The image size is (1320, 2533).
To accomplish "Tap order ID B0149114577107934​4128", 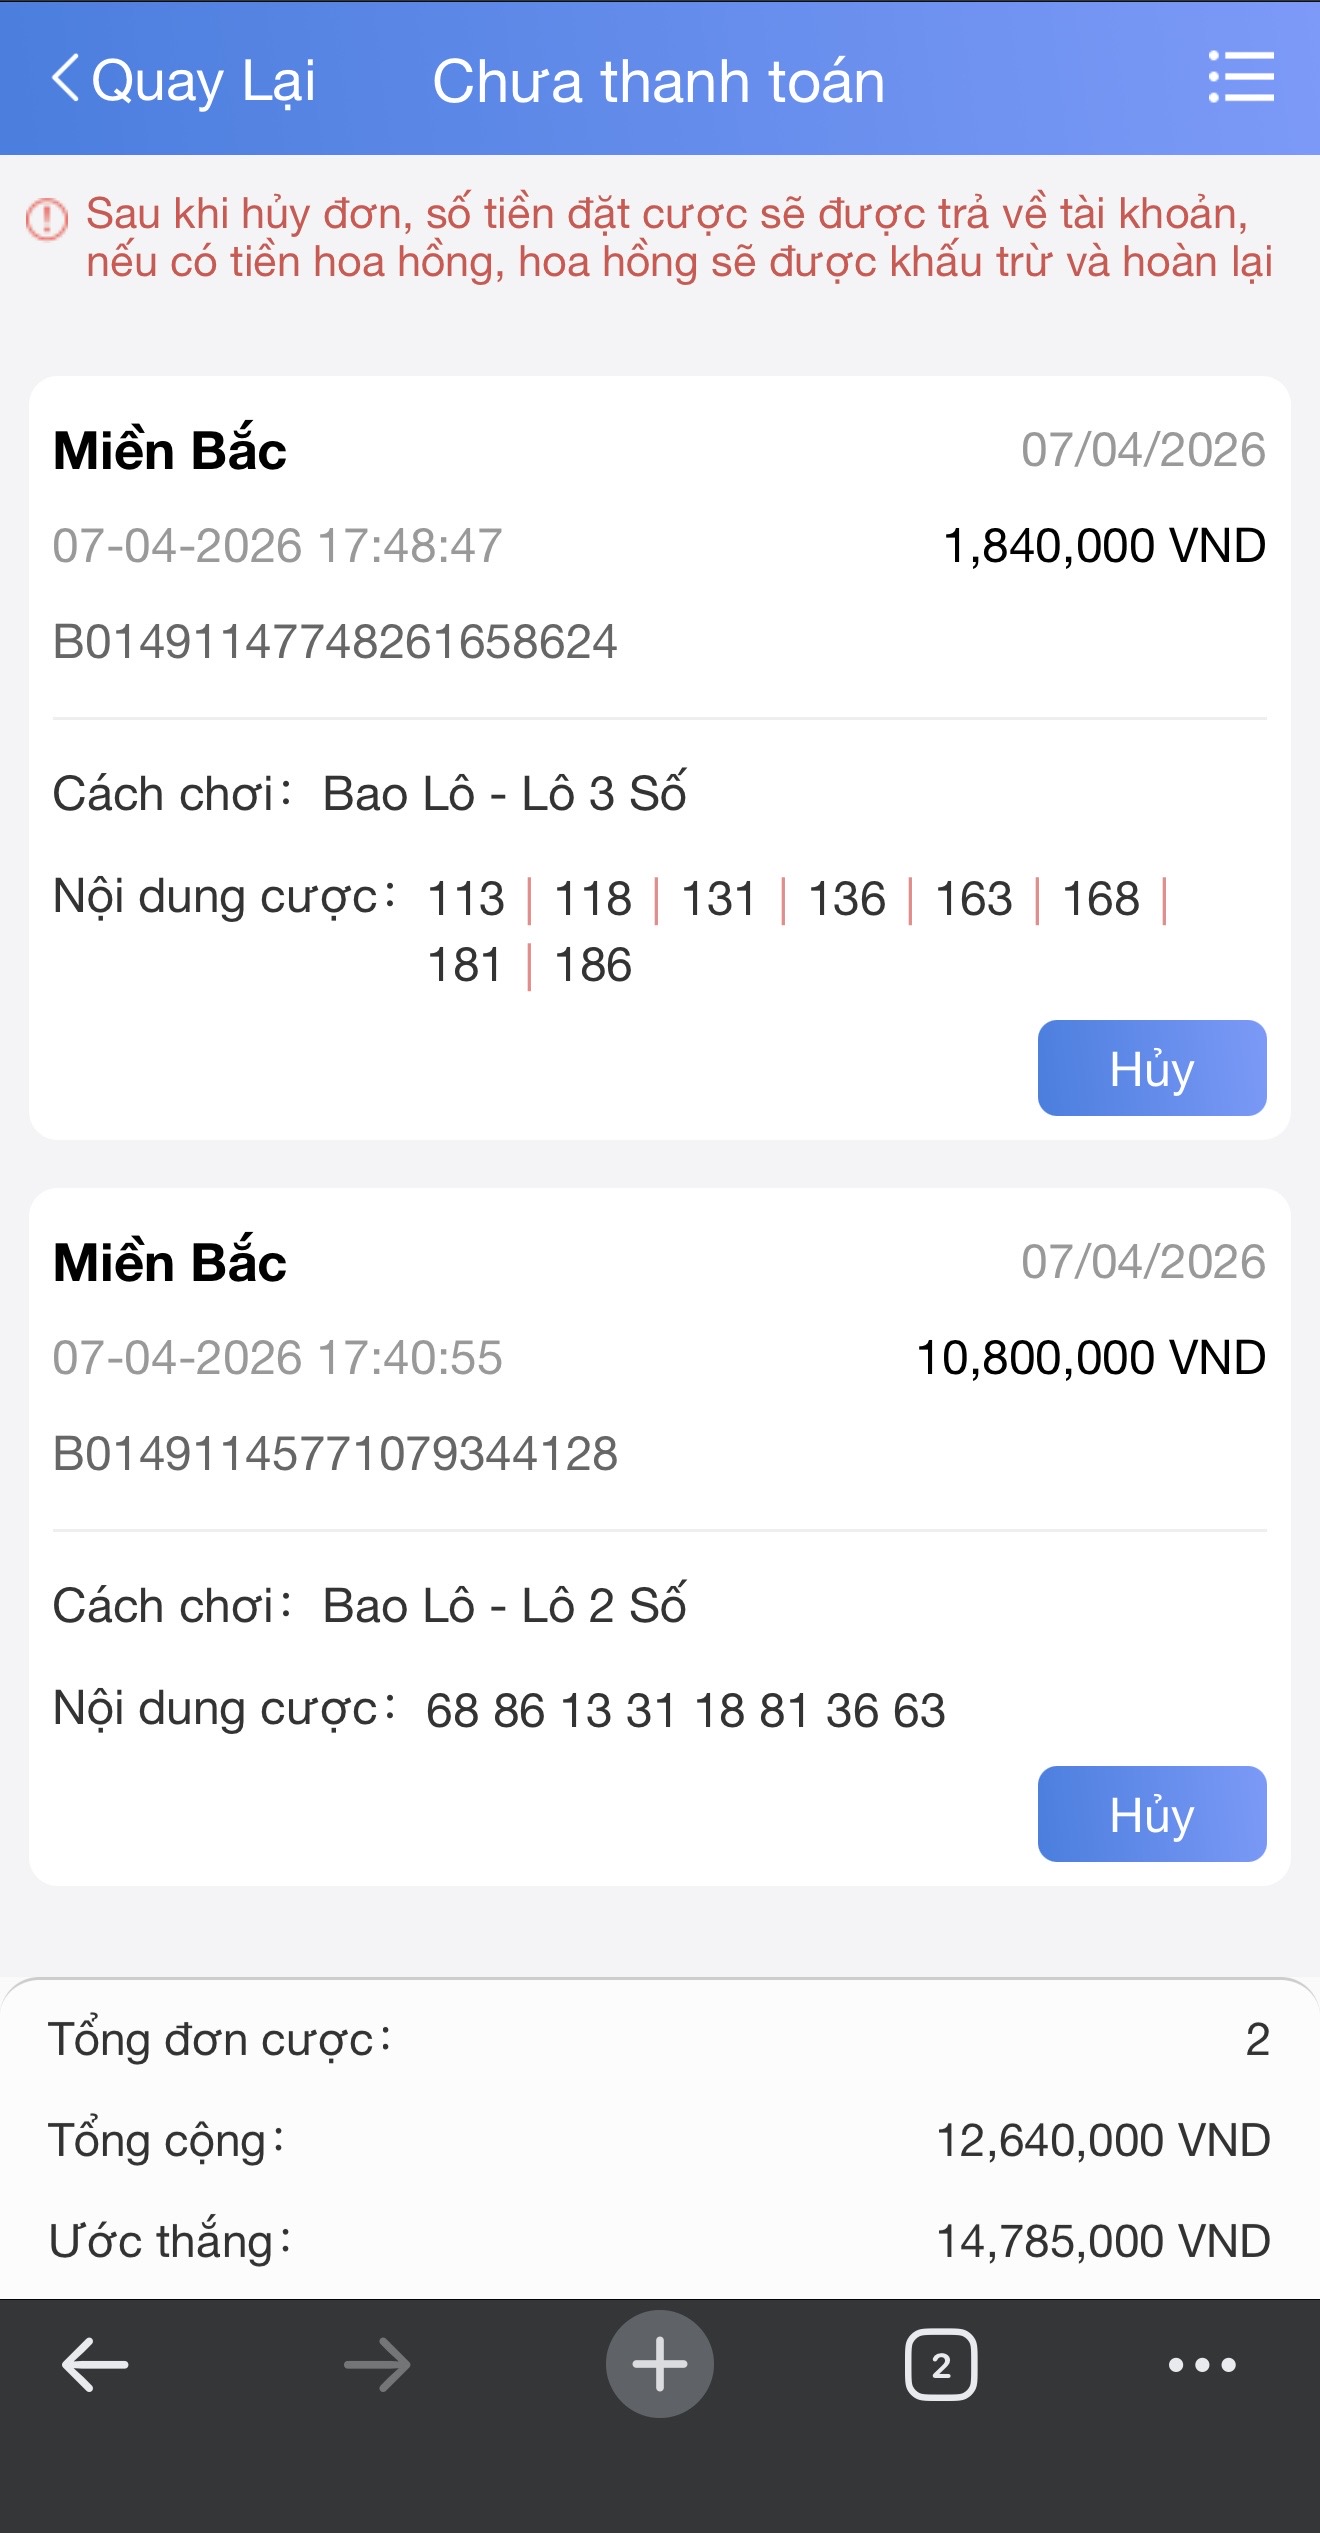I will [335, 1454].
